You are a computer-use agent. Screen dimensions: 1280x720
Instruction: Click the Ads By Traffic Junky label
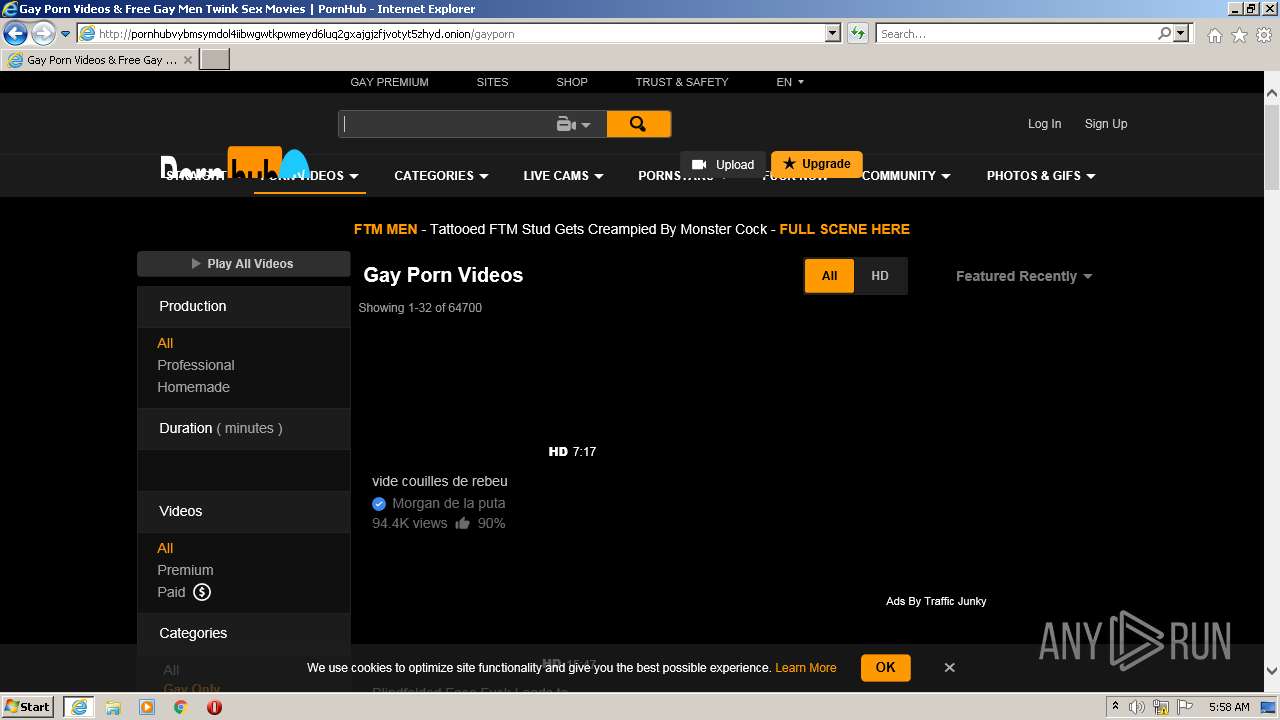[x=936, y=601]
